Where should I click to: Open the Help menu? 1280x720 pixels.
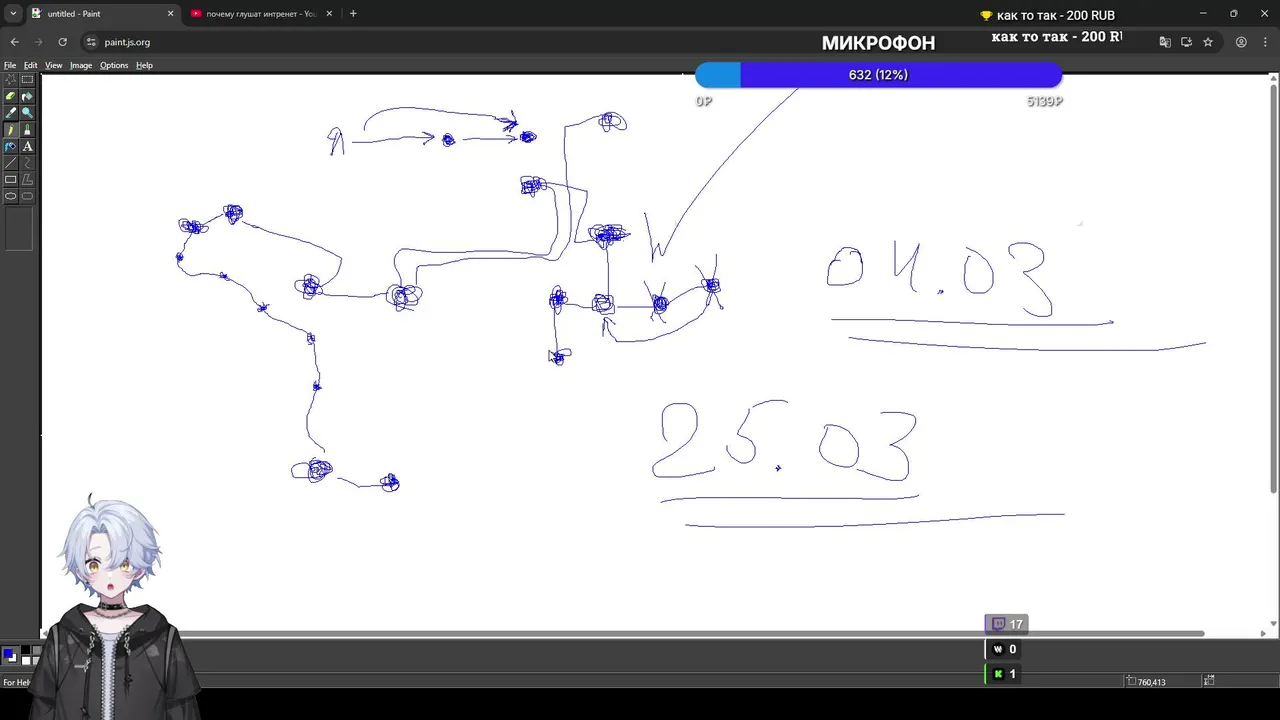tap(144, 65)
